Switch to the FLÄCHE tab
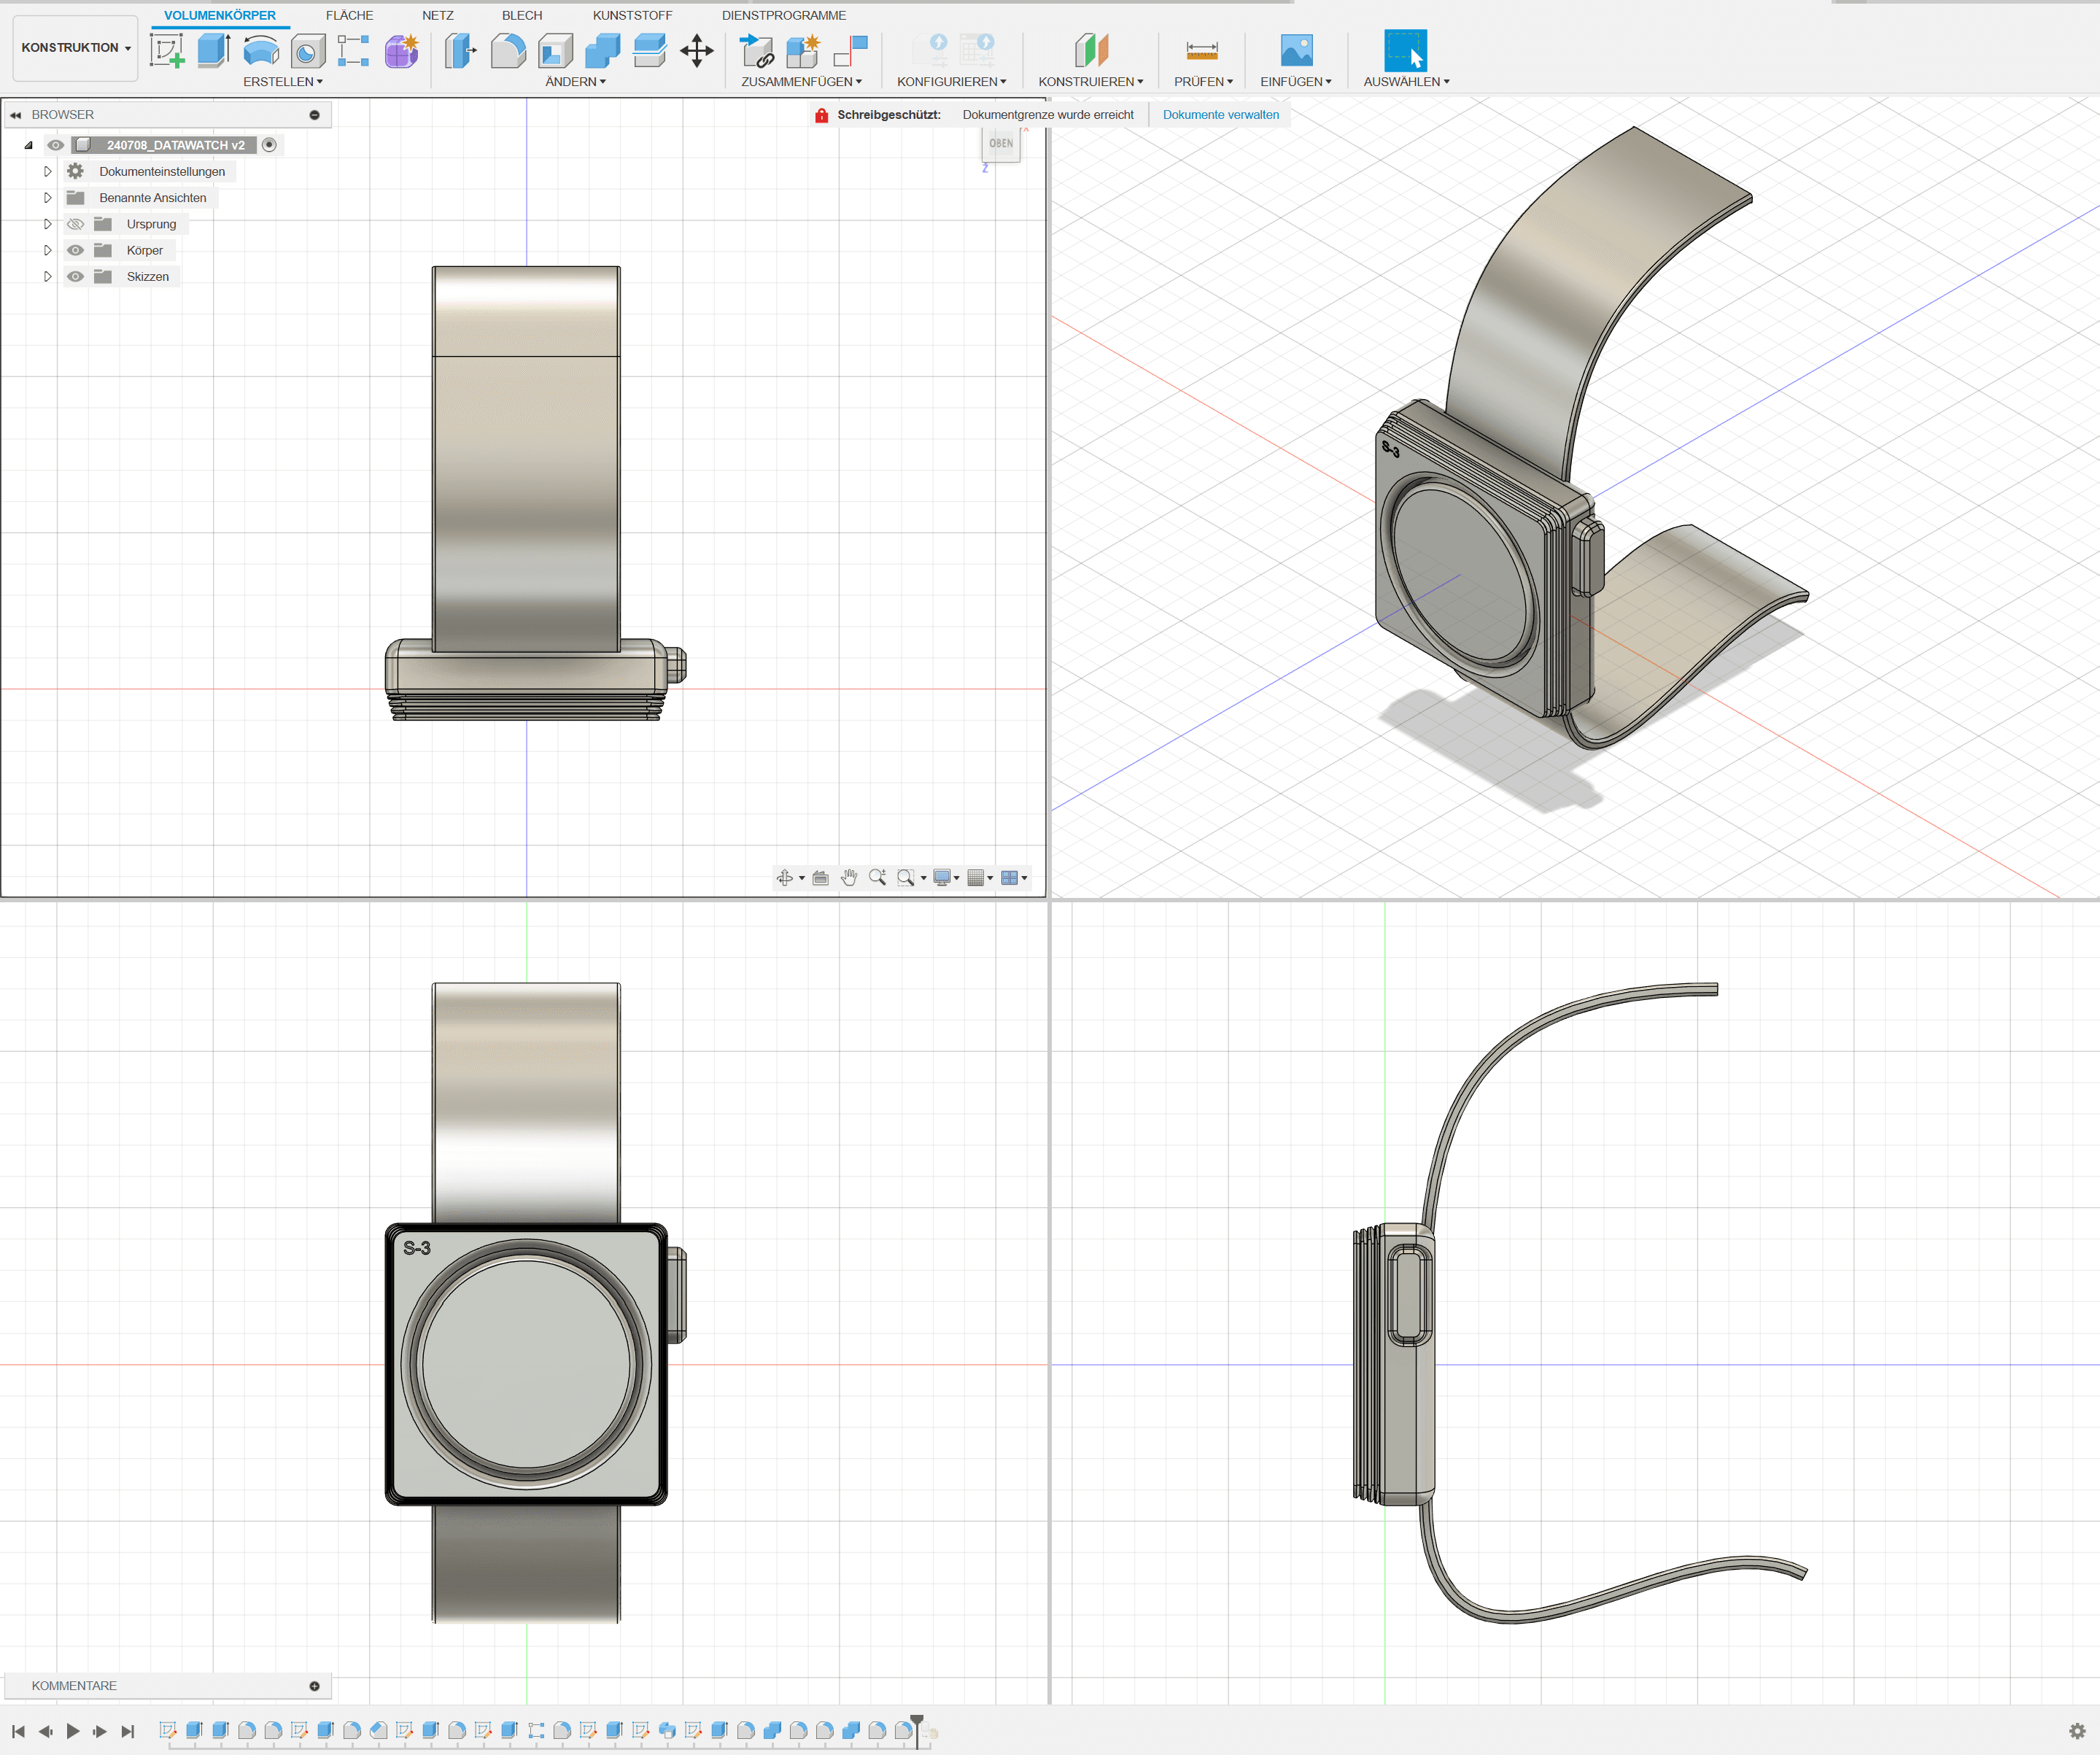 (x=349, y=15)
